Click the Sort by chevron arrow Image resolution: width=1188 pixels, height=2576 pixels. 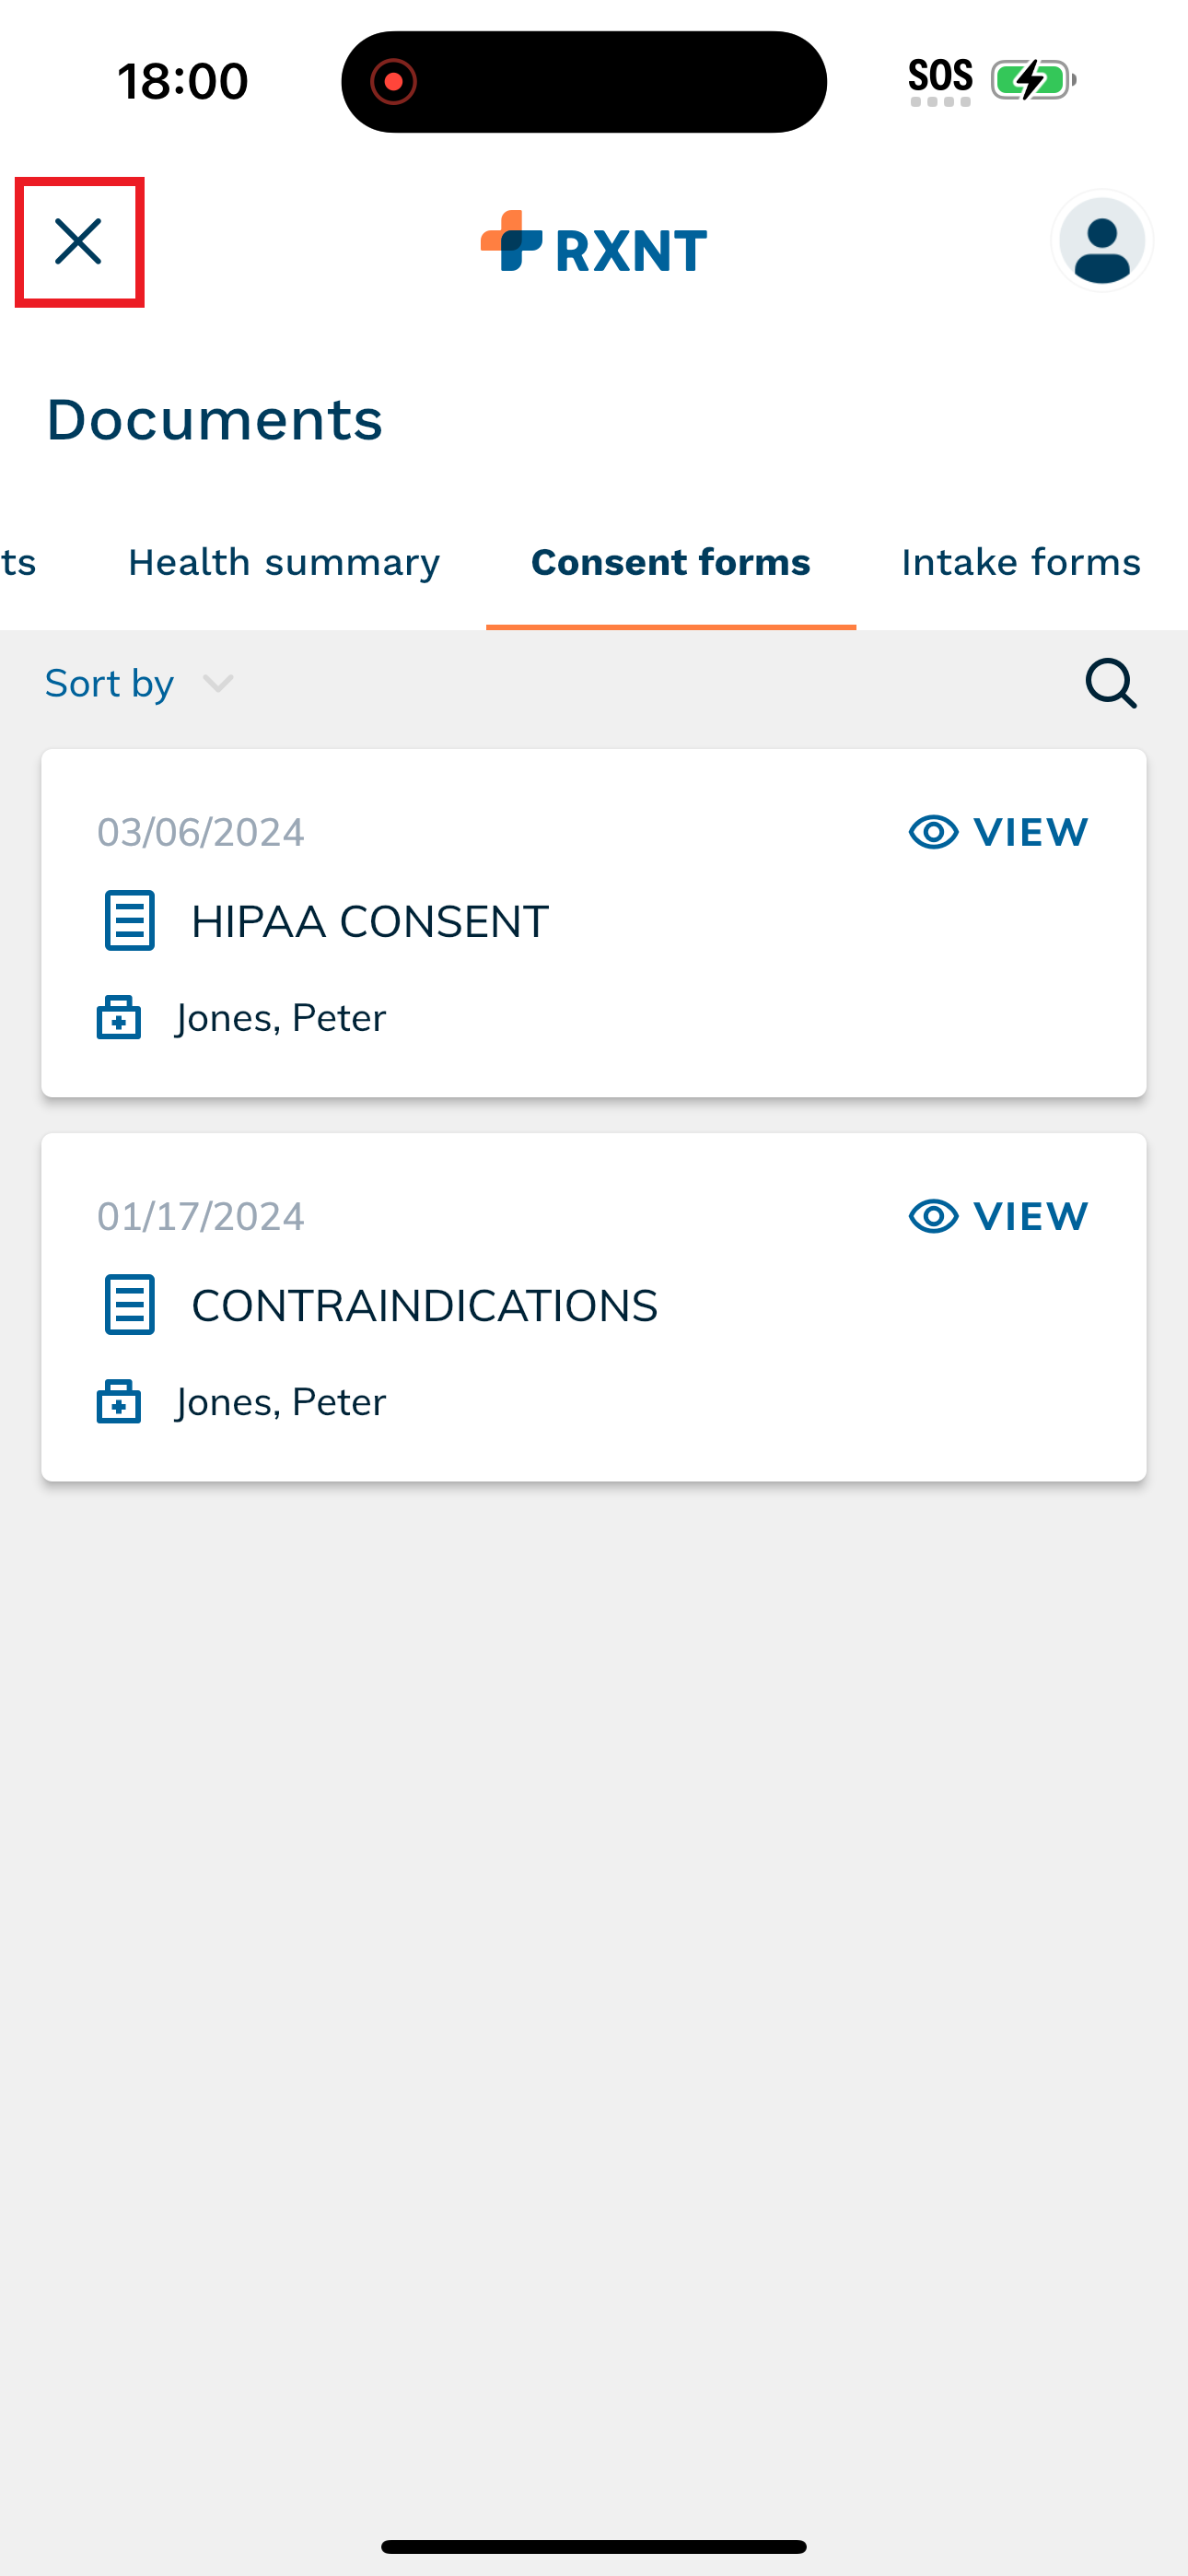218,684
